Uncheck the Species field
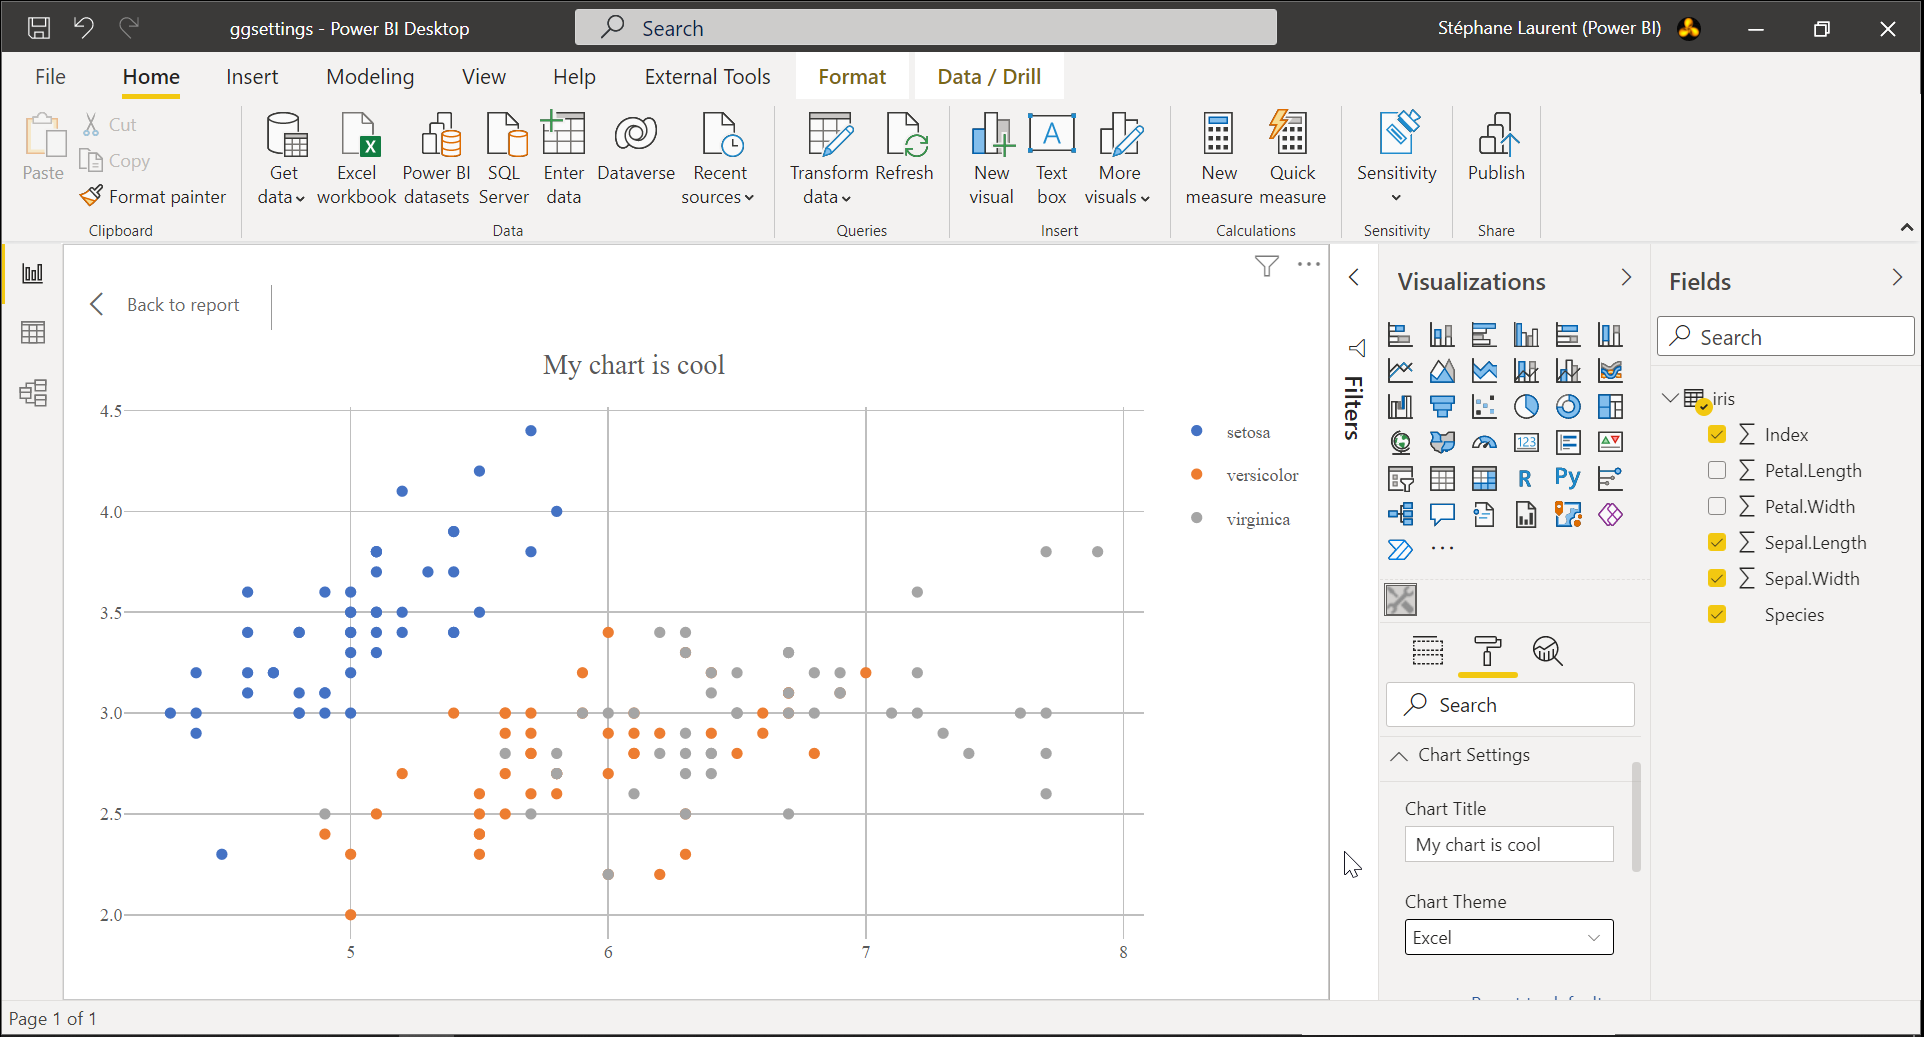Image resolution: width=1924 pixels, height=1037 pixels. [1717, 614]
